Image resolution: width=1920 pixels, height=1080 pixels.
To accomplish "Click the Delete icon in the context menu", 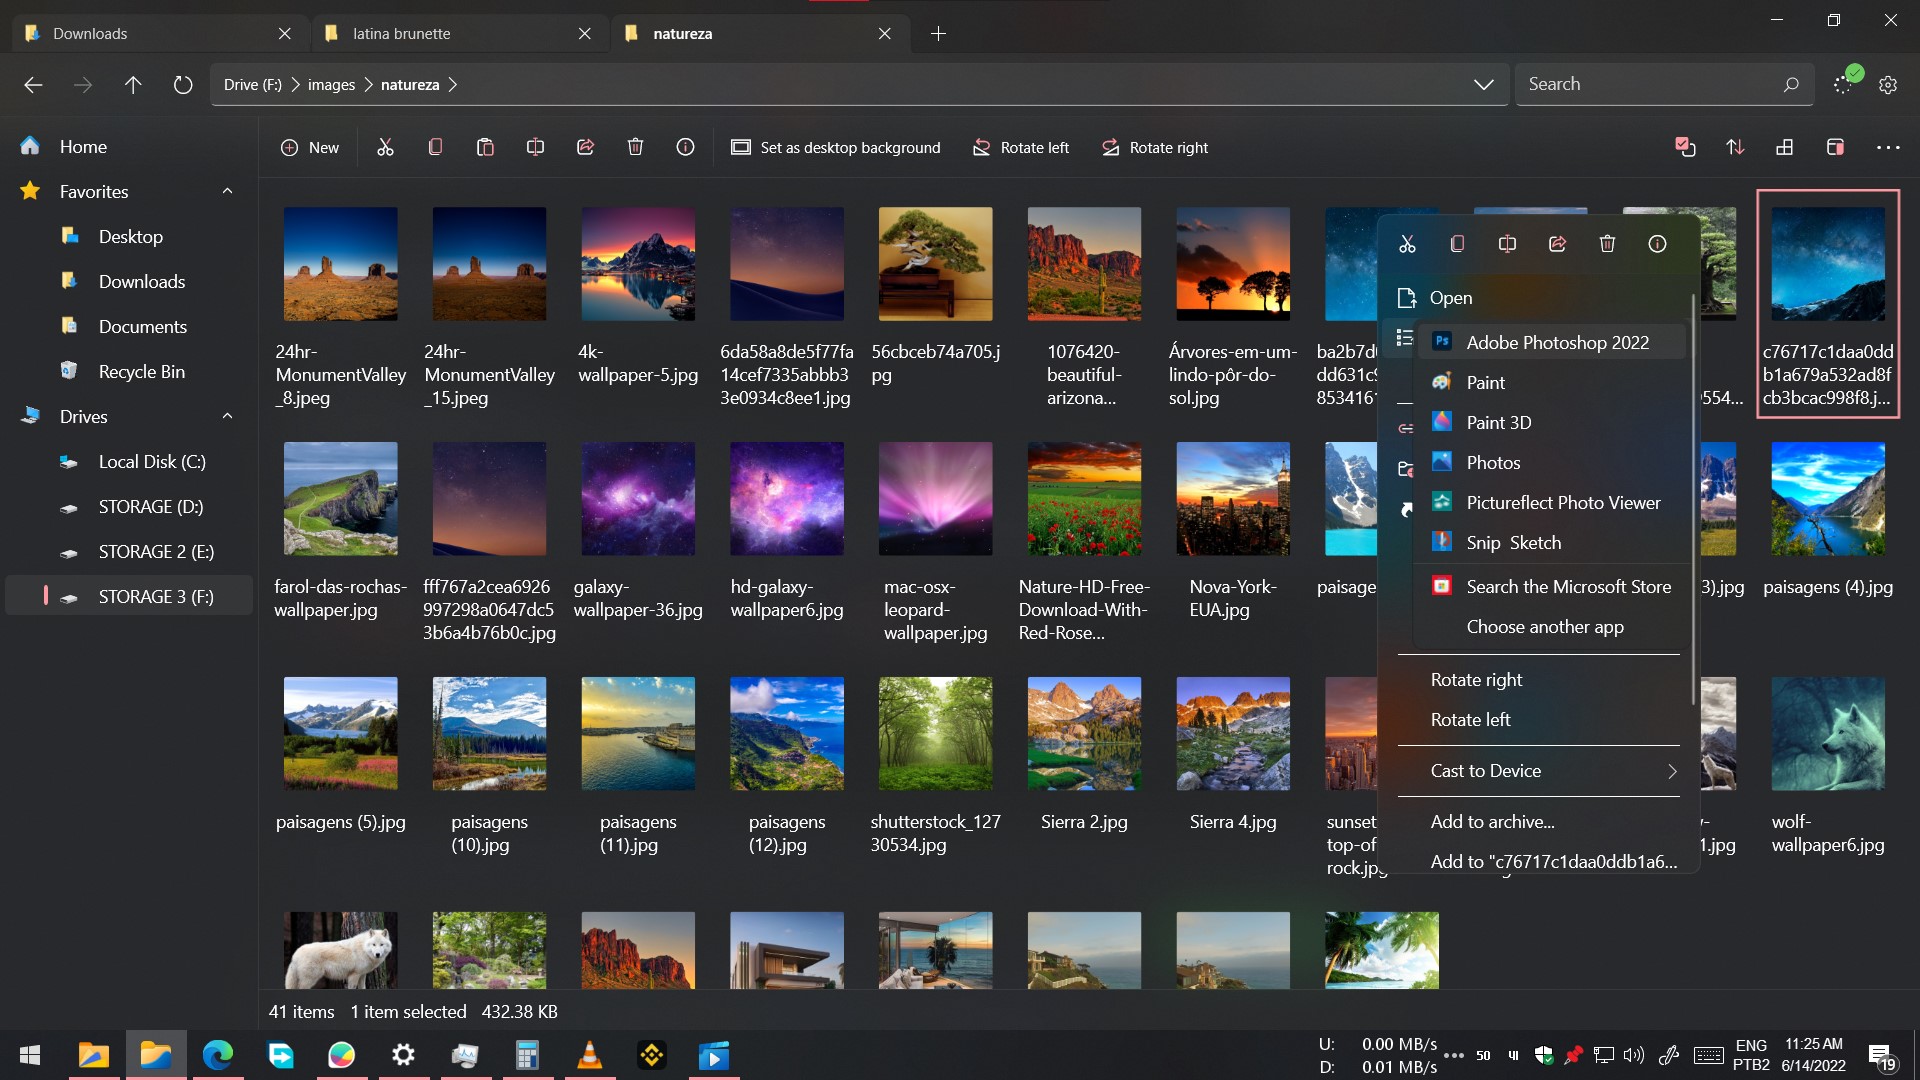I will pos(1607,244).
